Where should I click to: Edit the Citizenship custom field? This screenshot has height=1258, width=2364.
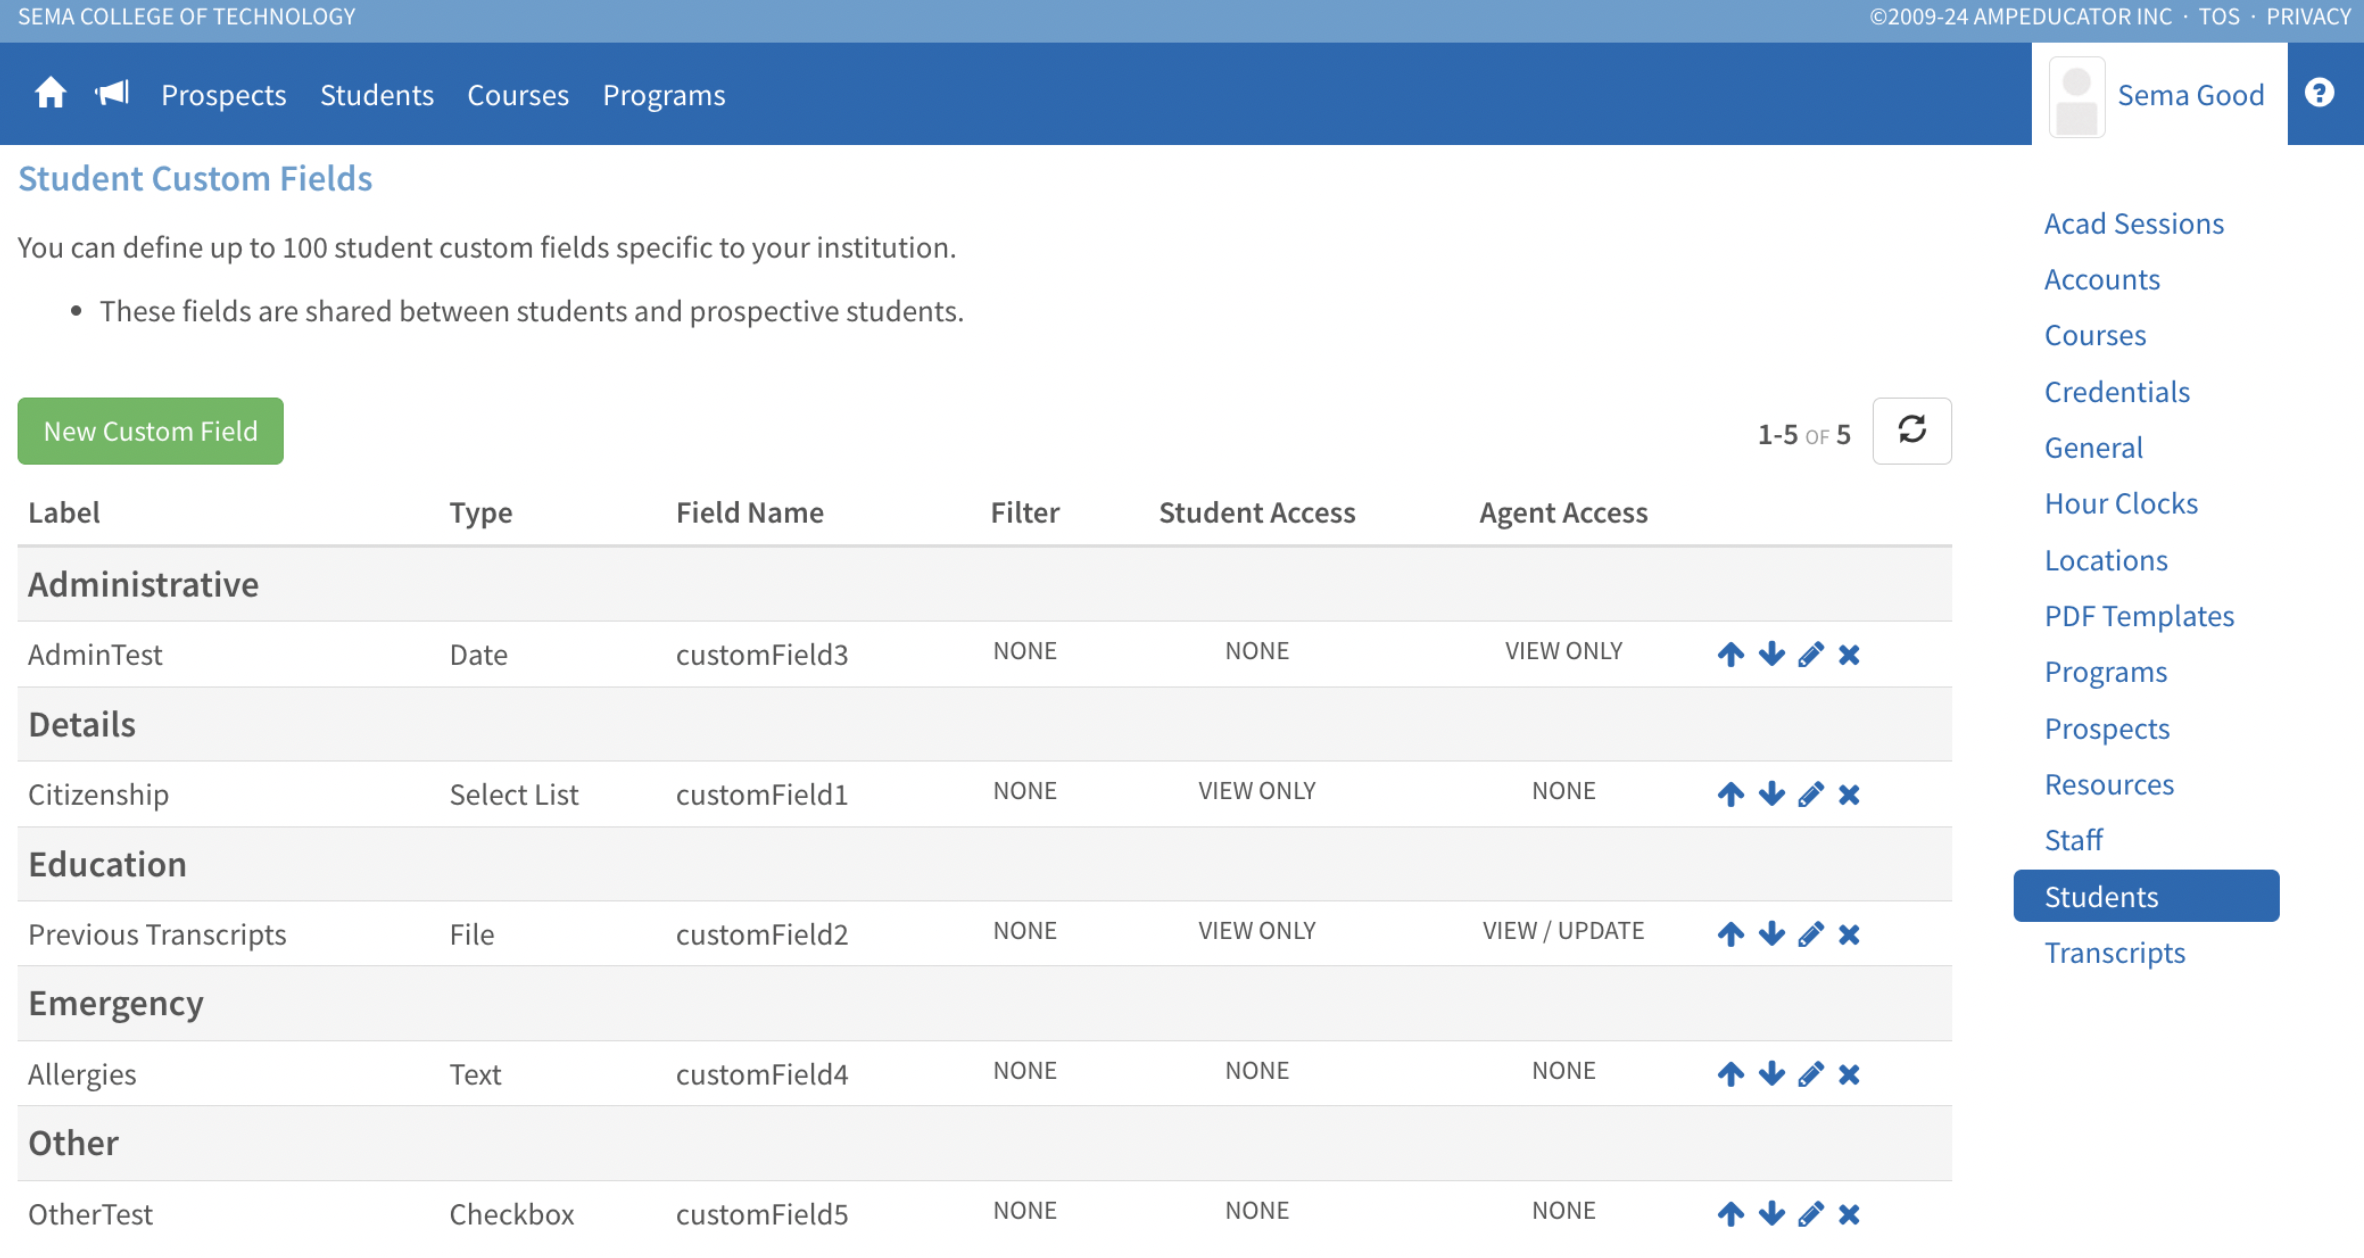pyautogui.click(x=1810, y=794)
